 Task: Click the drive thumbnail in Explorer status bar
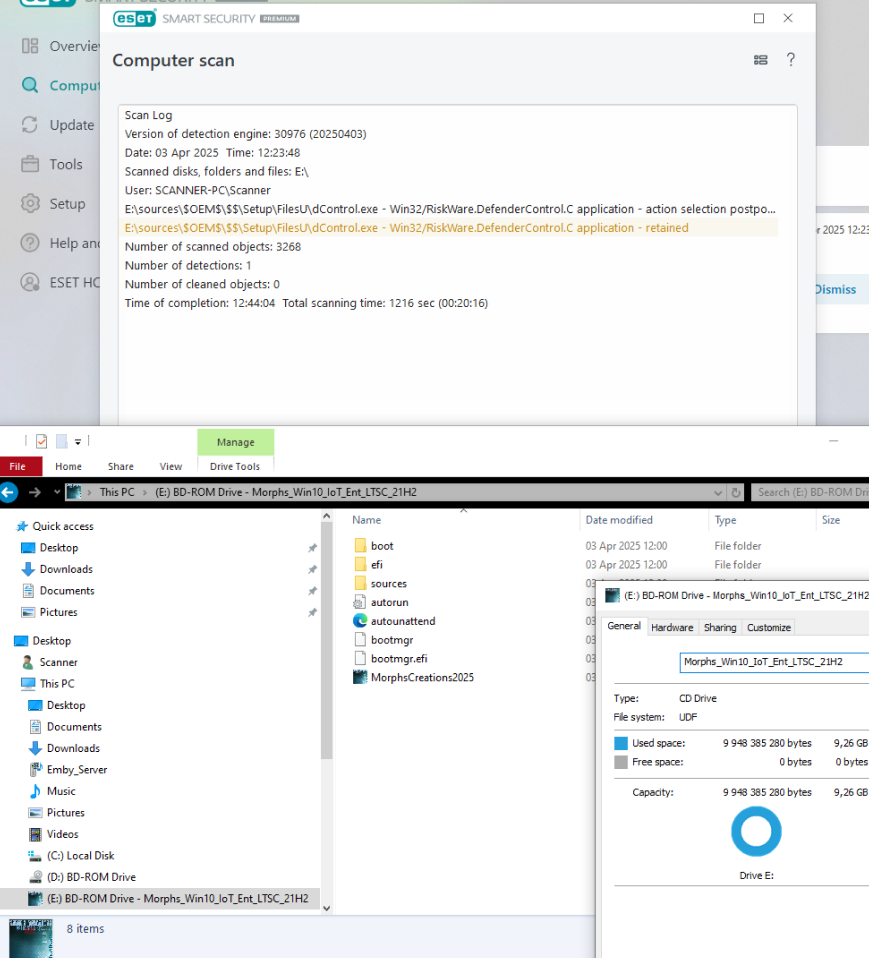click(x=31, y=938)
